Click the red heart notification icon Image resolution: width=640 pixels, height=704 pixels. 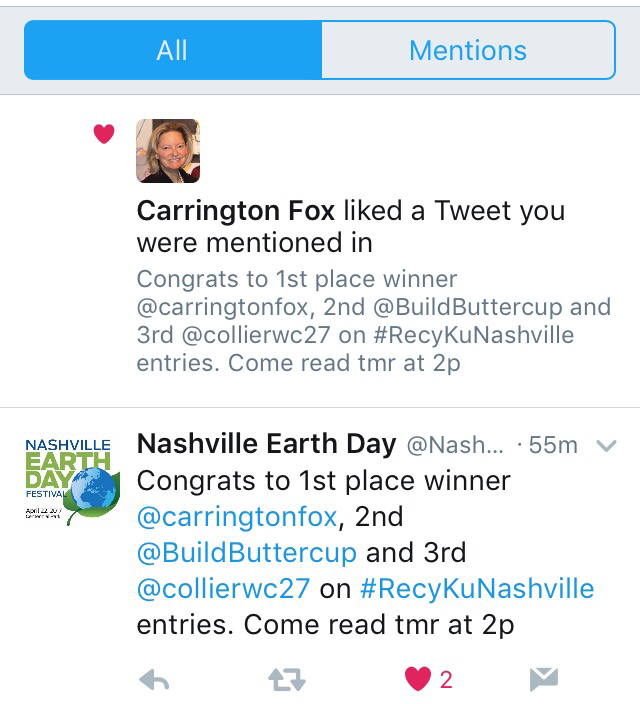[x=104, y=133]
